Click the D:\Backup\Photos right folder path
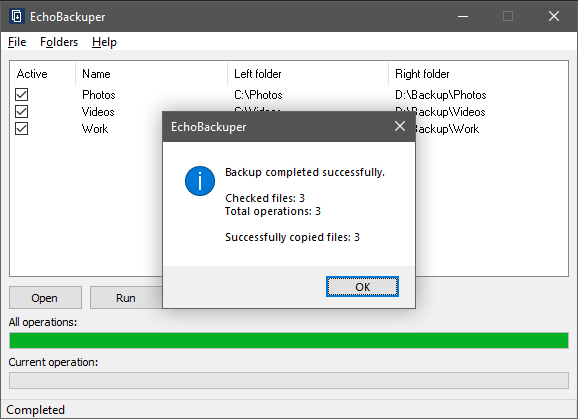This screenshot has height=419, width=578. 441,95
